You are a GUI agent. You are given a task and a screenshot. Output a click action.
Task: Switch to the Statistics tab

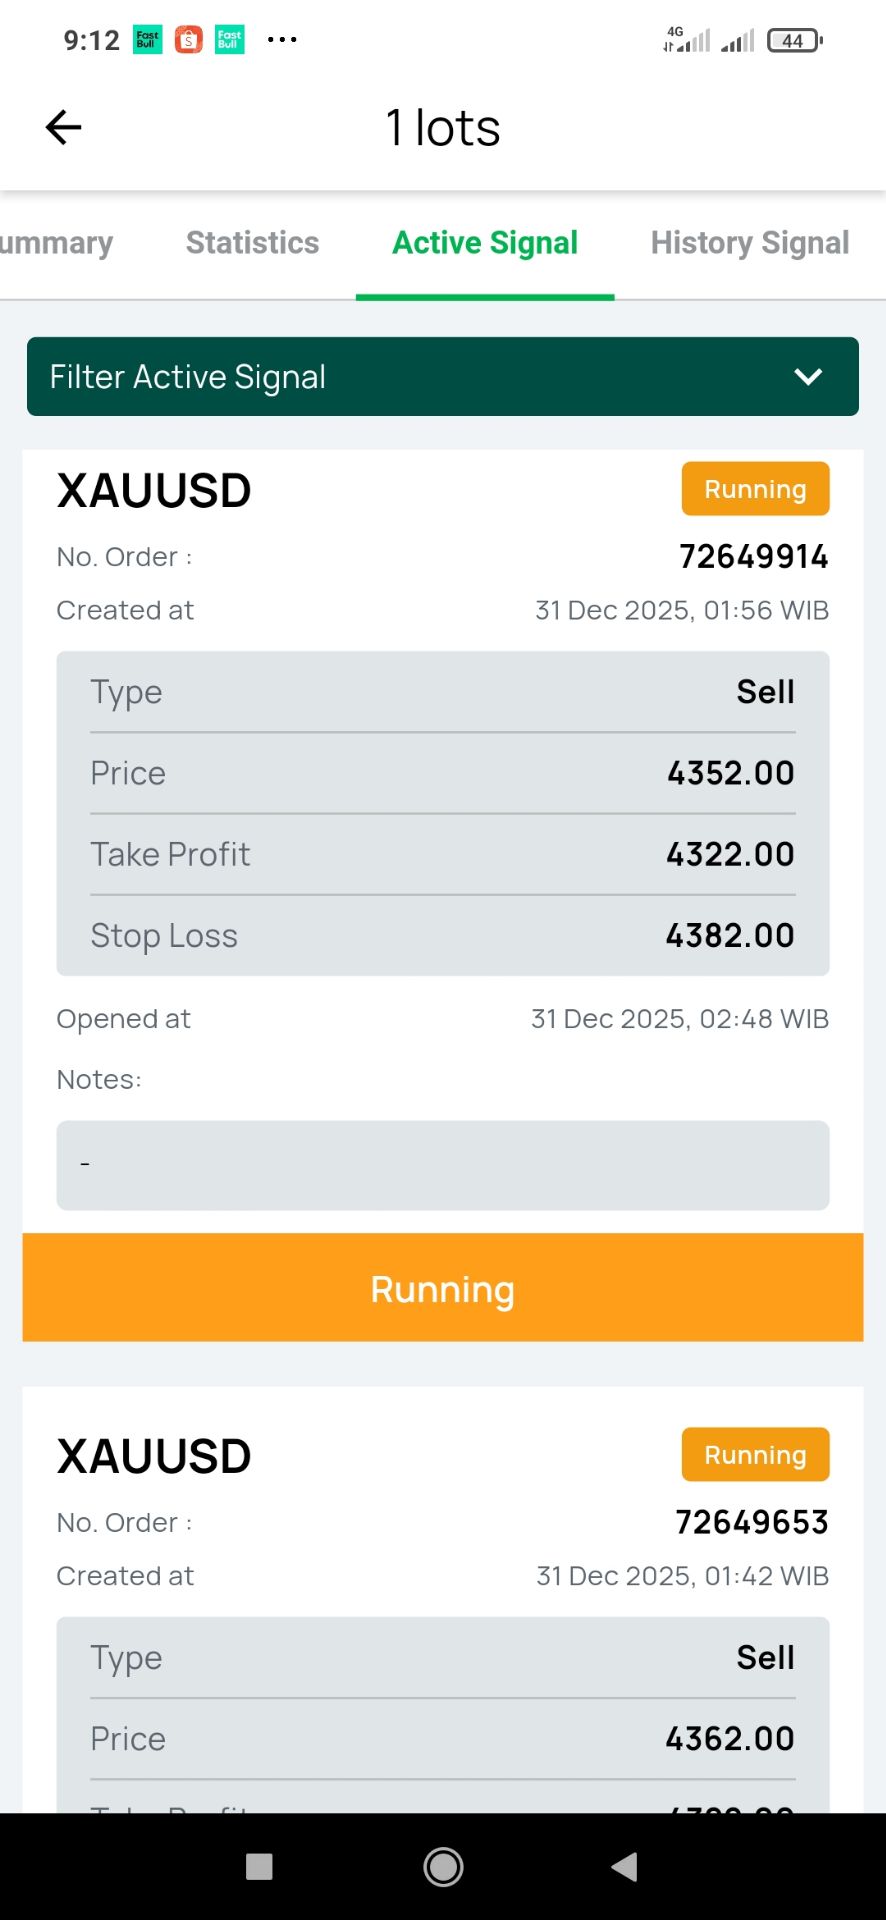coord(252,243)
